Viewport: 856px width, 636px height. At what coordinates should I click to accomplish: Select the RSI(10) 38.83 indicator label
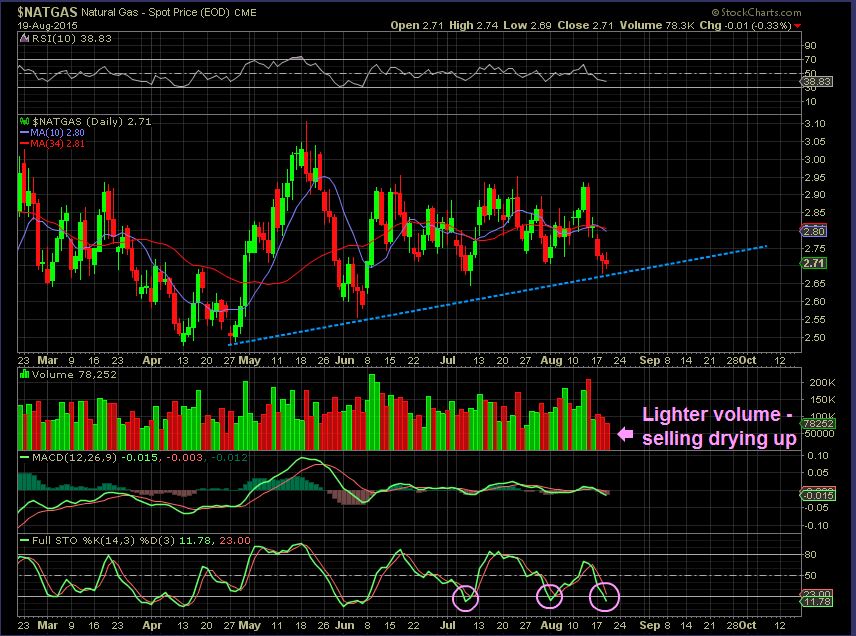[x=72, y=38]
